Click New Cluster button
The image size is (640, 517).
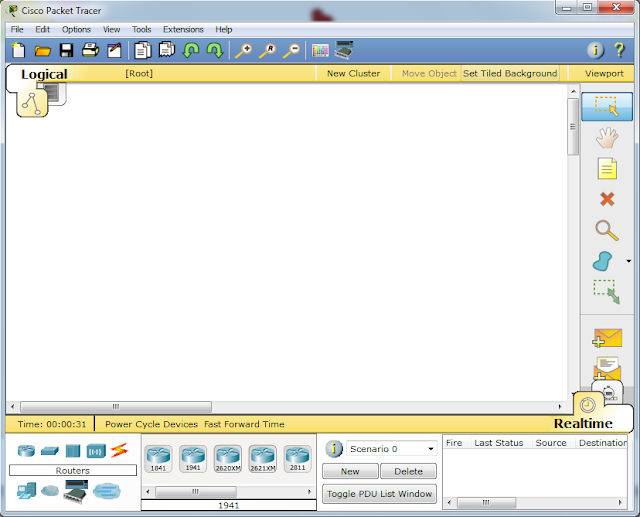click(353, 73)
